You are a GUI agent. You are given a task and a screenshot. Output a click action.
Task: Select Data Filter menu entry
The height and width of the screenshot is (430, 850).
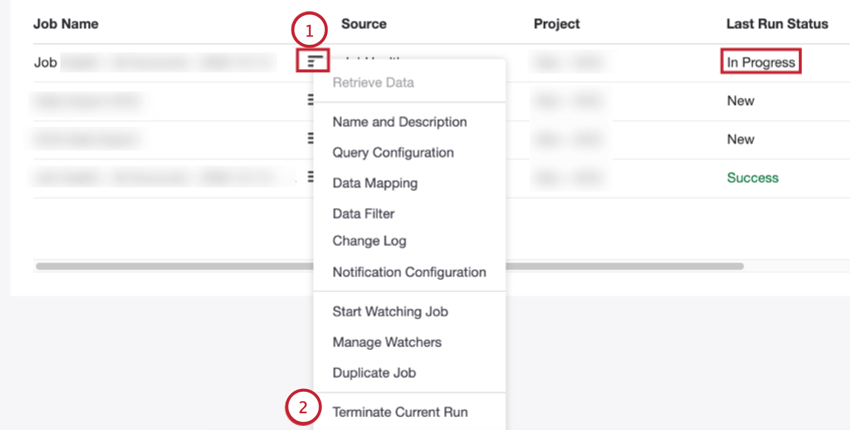(363, 214)
